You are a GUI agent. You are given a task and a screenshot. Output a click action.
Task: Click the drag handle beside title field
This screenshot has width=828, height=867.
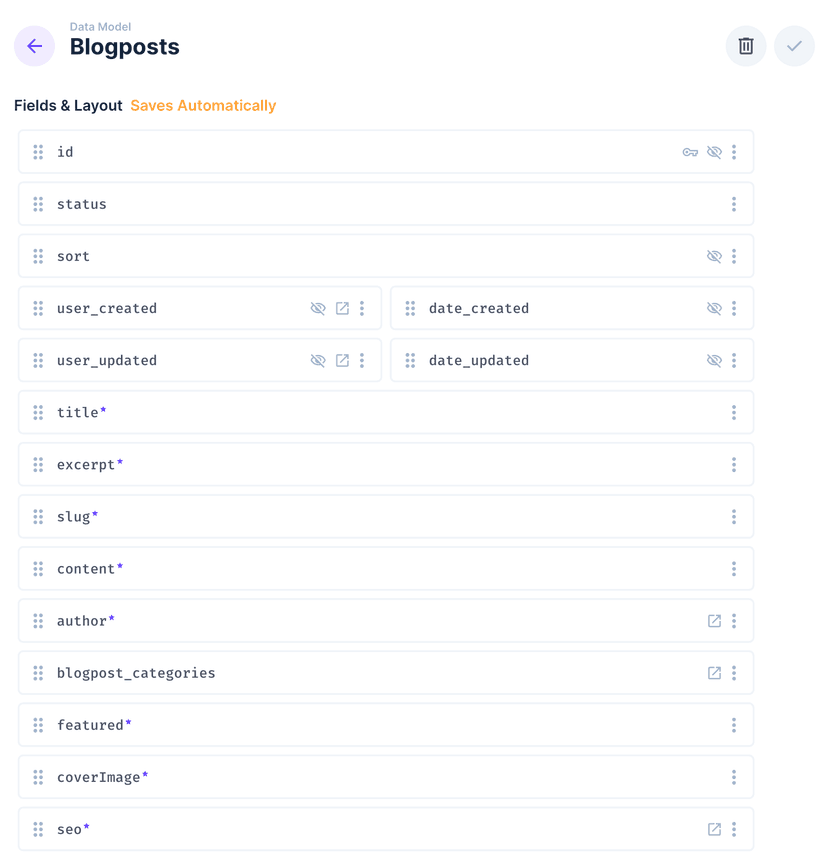coord(37,412)
